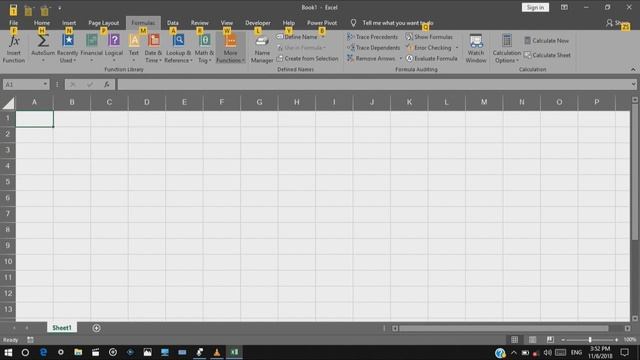This screenshot has width=640, height=360.
Task: Switch to the Page Layout tab
Action: [104, 23]
